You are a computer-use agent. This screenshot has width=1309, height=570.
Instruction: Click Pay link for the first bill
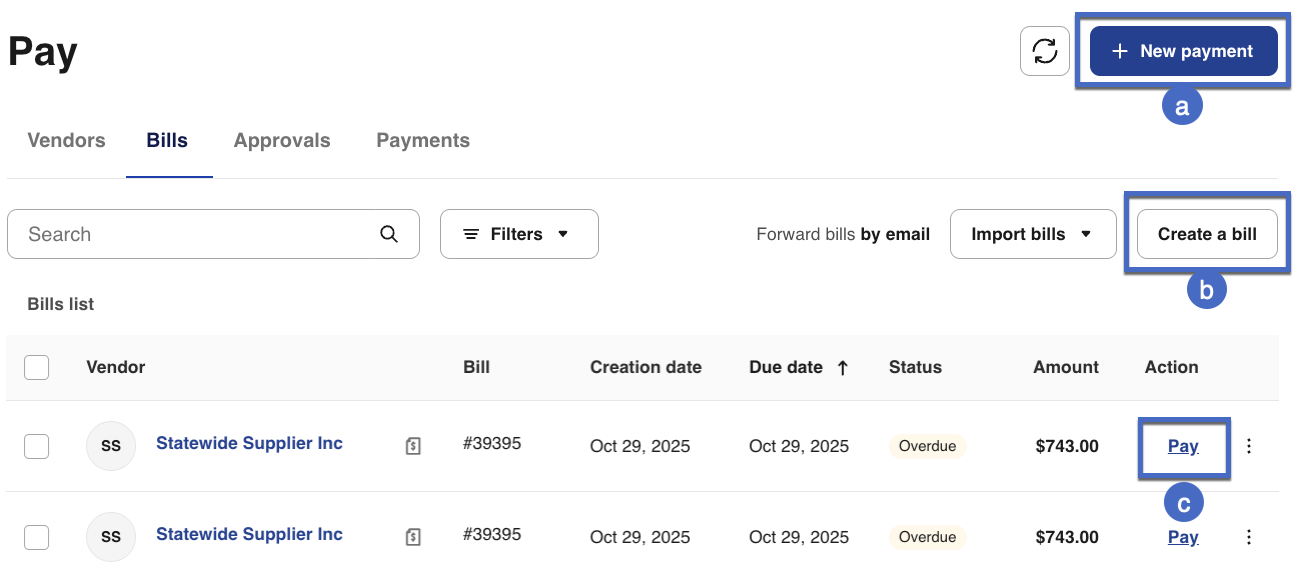tap(1183, 446)
